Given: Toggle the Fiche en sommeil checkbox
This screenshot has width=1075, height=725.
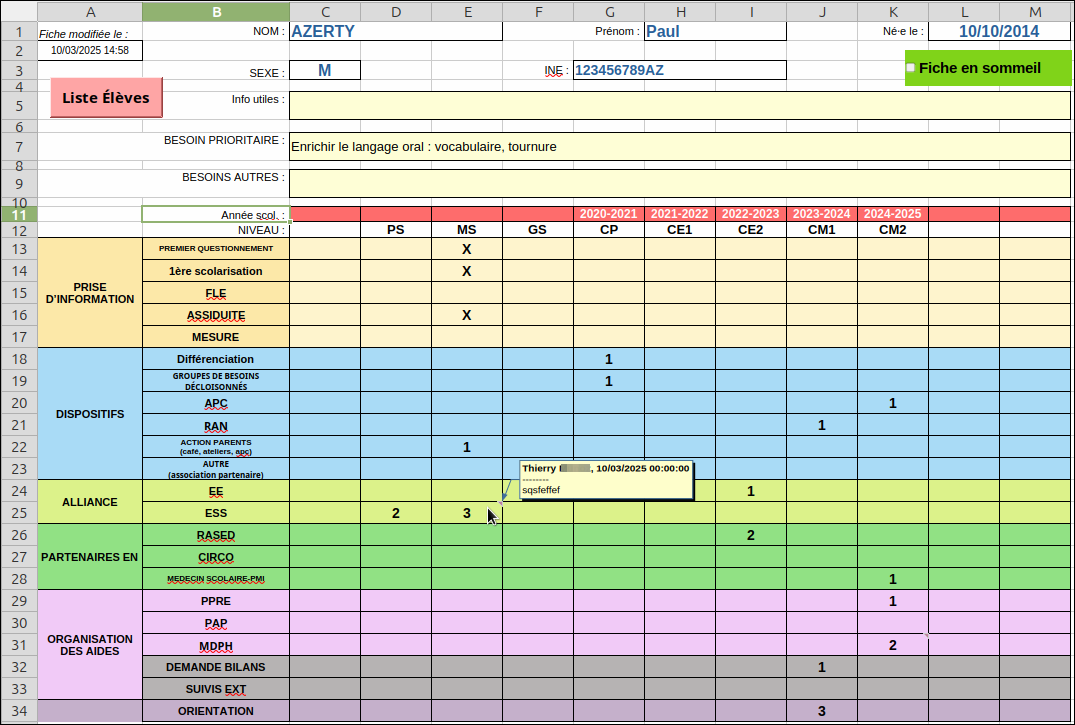Looking at the screenshot, I should pos(910,68).
